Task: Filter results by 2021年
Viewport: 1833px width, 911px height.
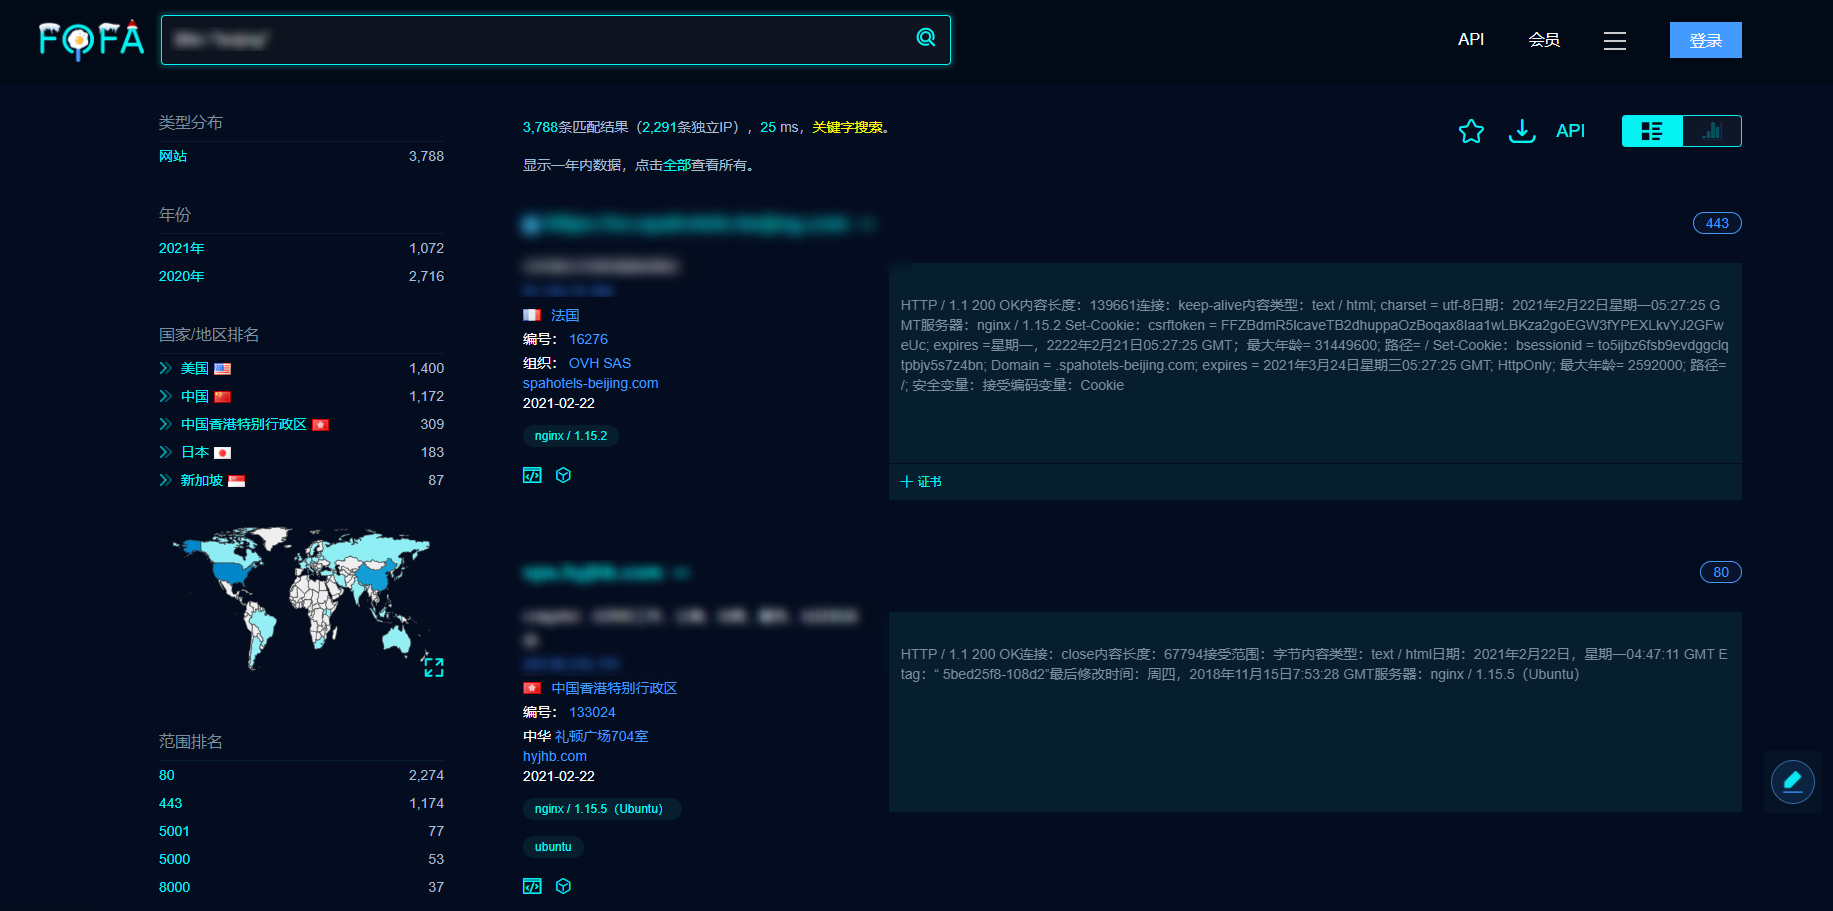Action: [181, 248]
